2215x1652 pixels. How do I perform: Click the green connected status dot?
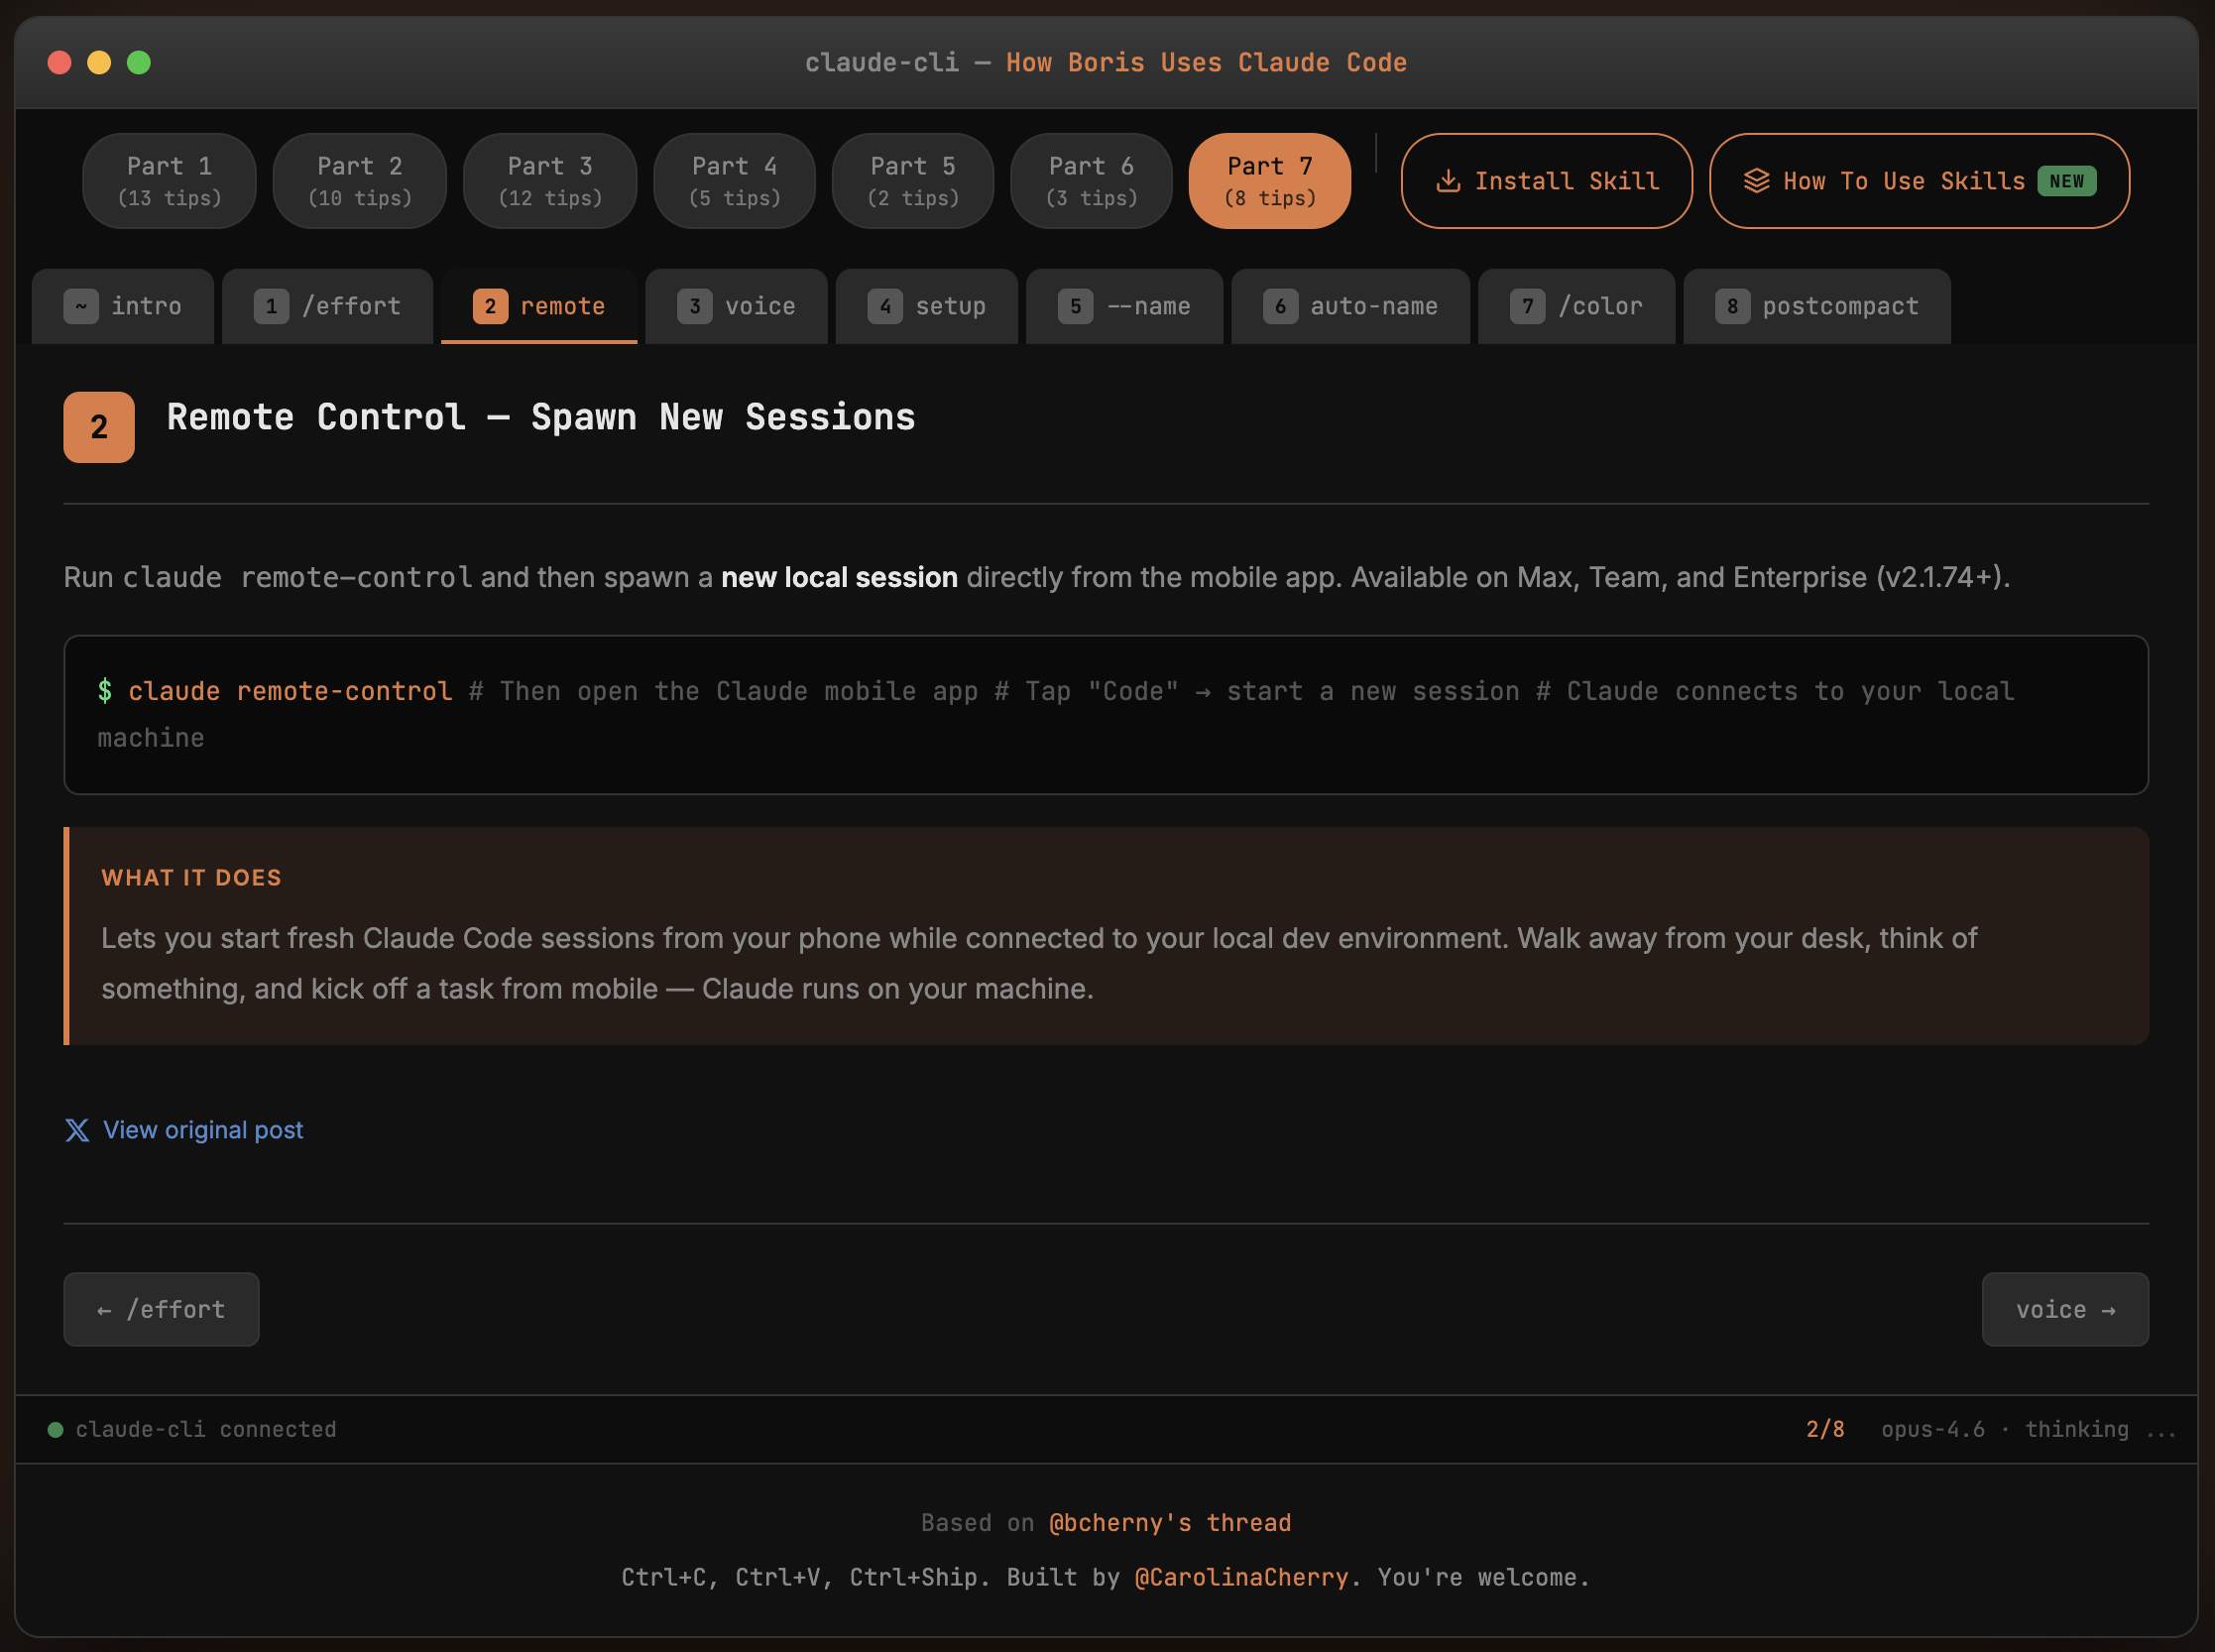56,1429
